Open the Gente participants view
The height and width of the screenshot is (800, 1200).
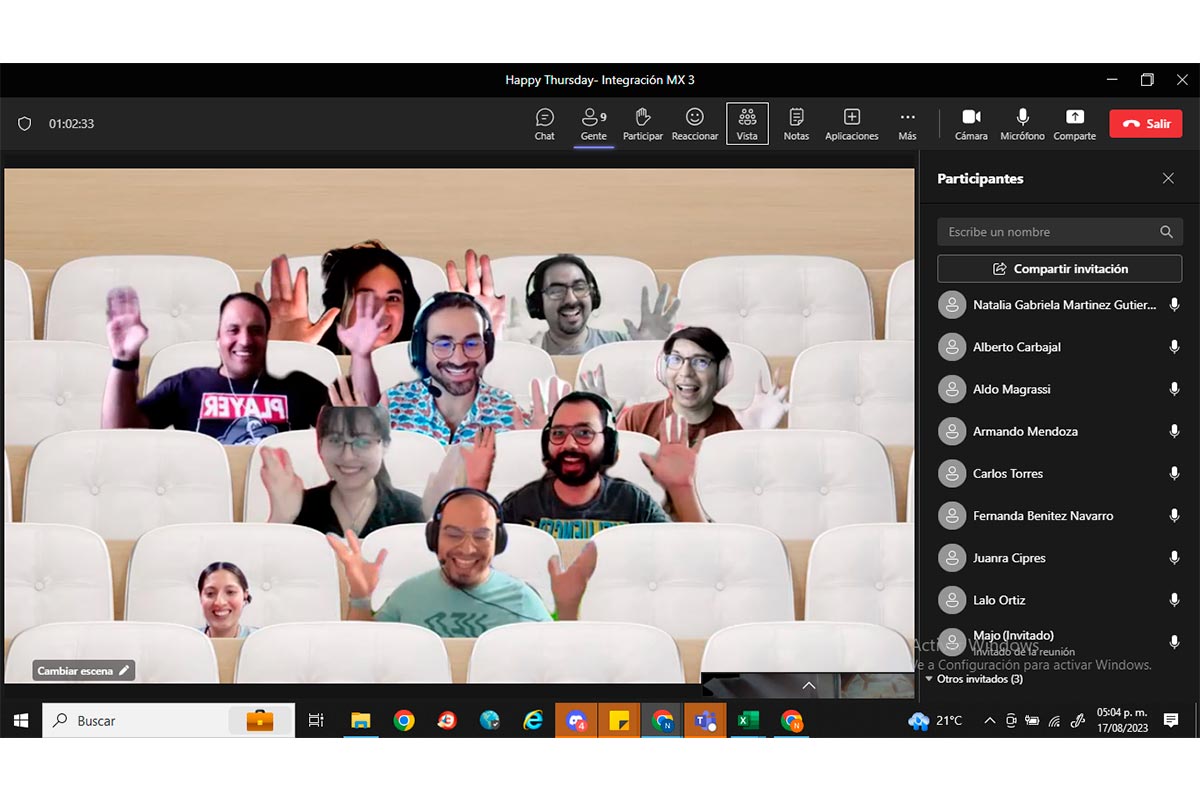(x=594, y=124)
